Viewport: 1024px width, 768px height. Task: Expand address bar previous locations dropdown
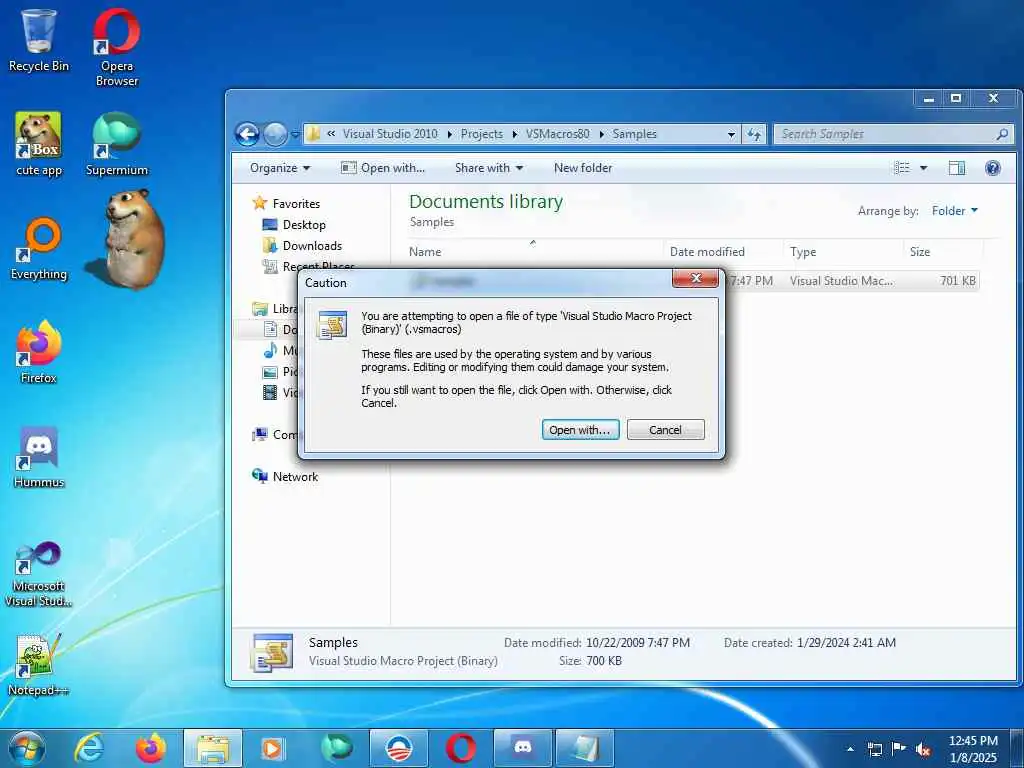tap(731, 135)
